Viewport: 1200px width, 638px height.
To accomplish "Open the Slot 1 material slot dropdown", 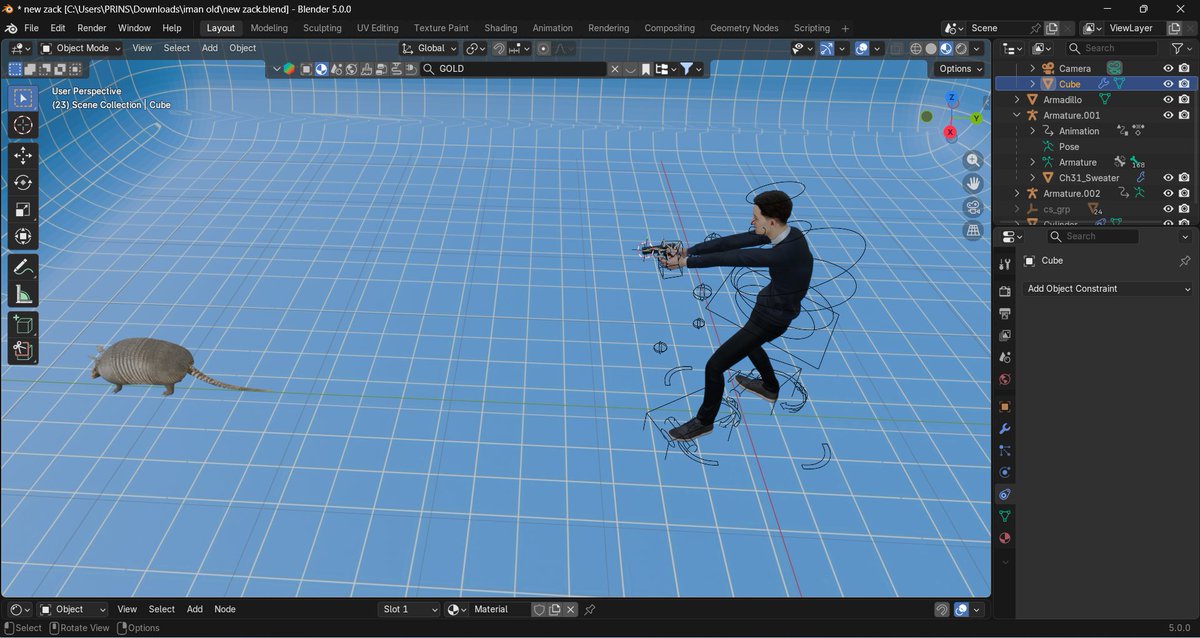I will [x=410, y=609].
